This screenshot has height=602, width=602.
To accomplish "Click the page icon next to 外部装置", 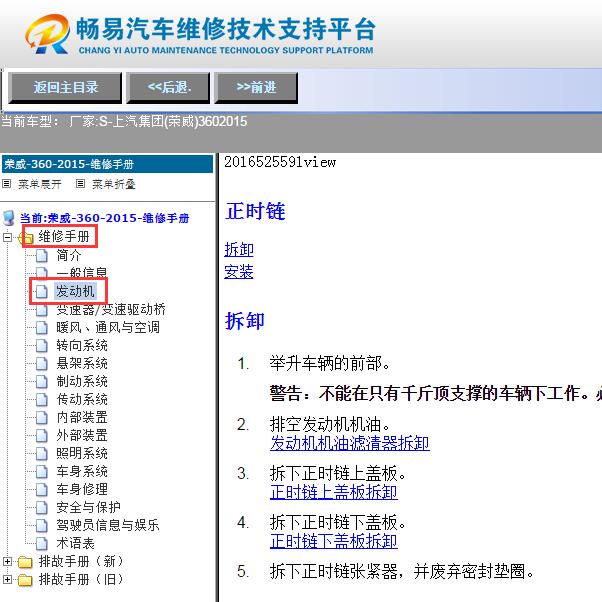I will (x=41, y=435).
